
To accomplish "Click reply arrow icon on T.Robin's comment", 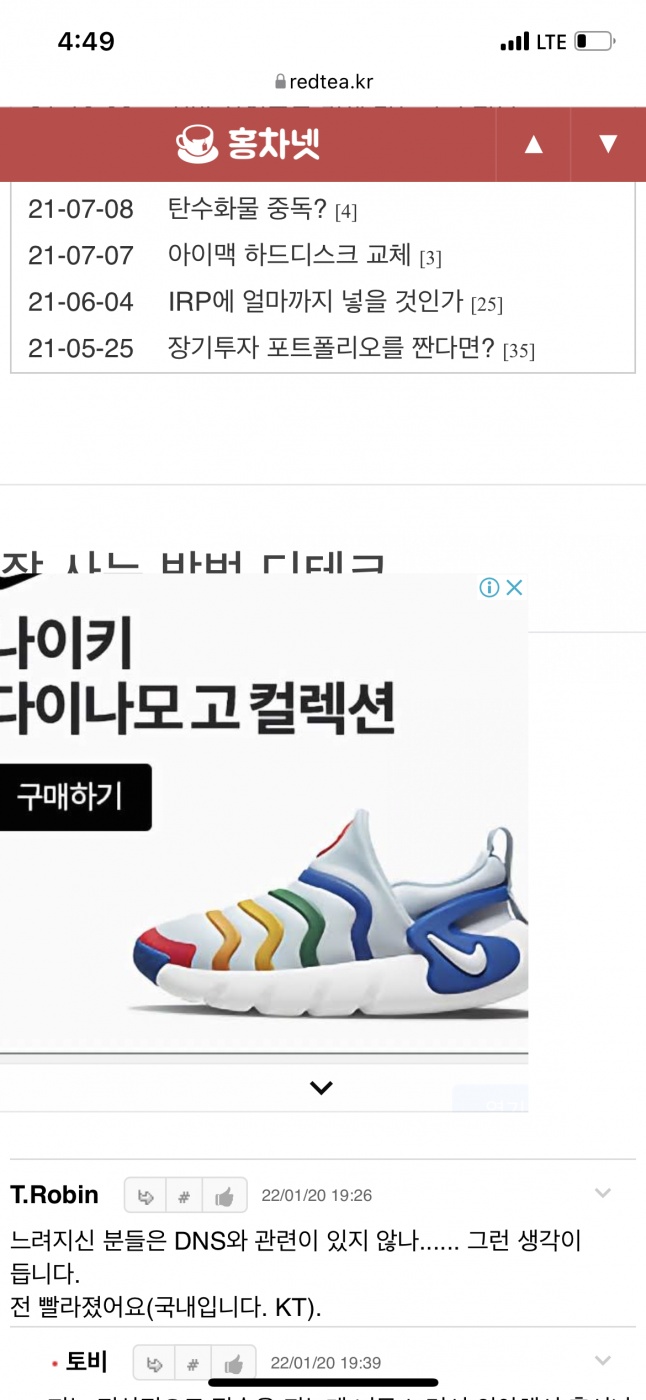I will click(x=145, y=1195).
